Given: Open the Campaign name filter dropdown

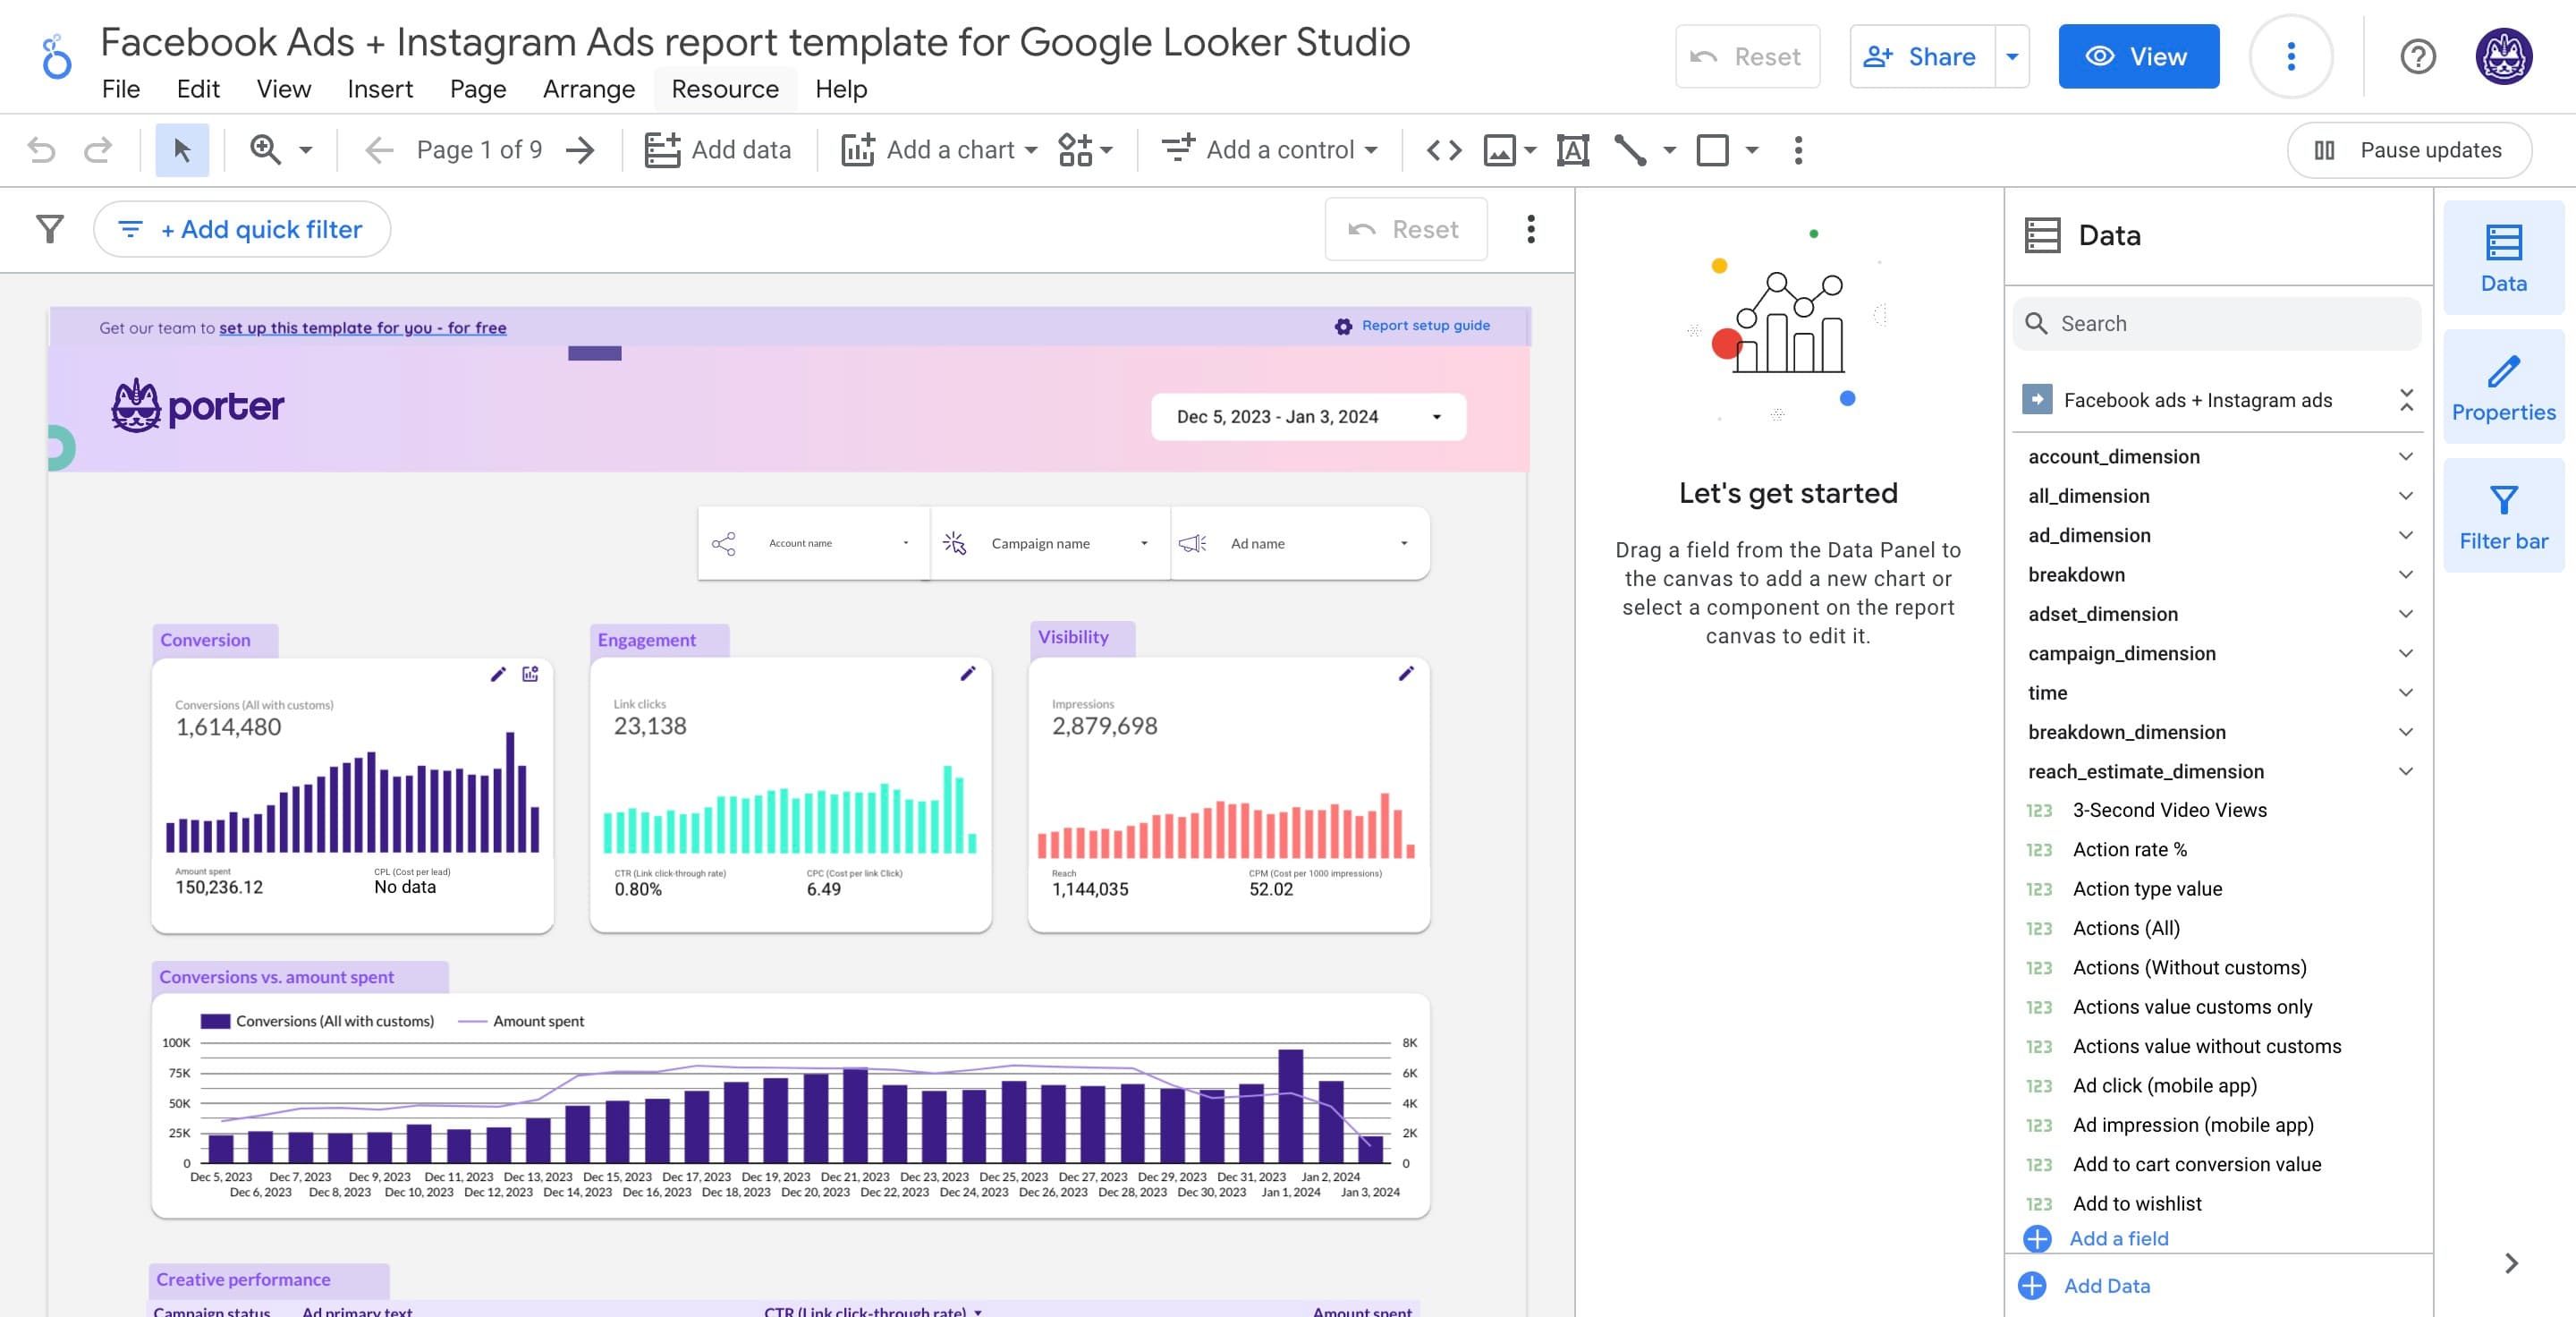Looking at the screenshot, I should (1050, 543).
